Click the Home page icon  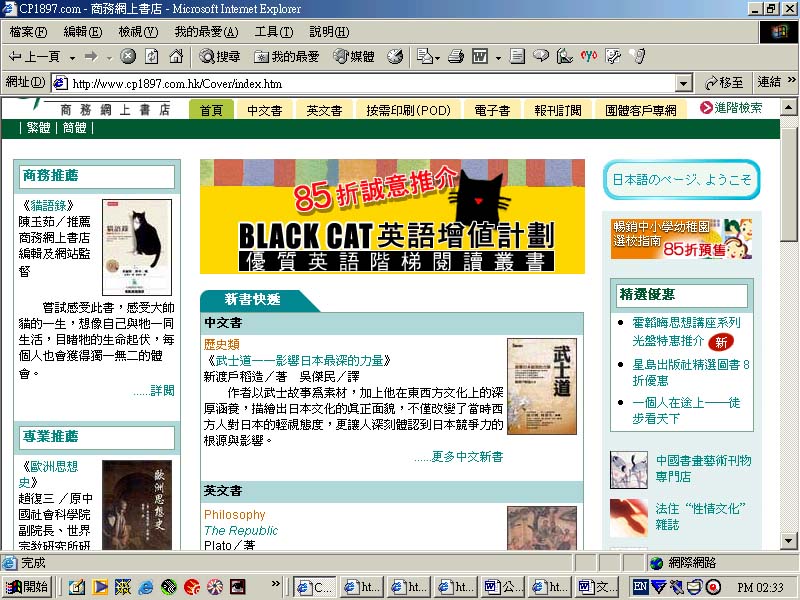[176, 56]
